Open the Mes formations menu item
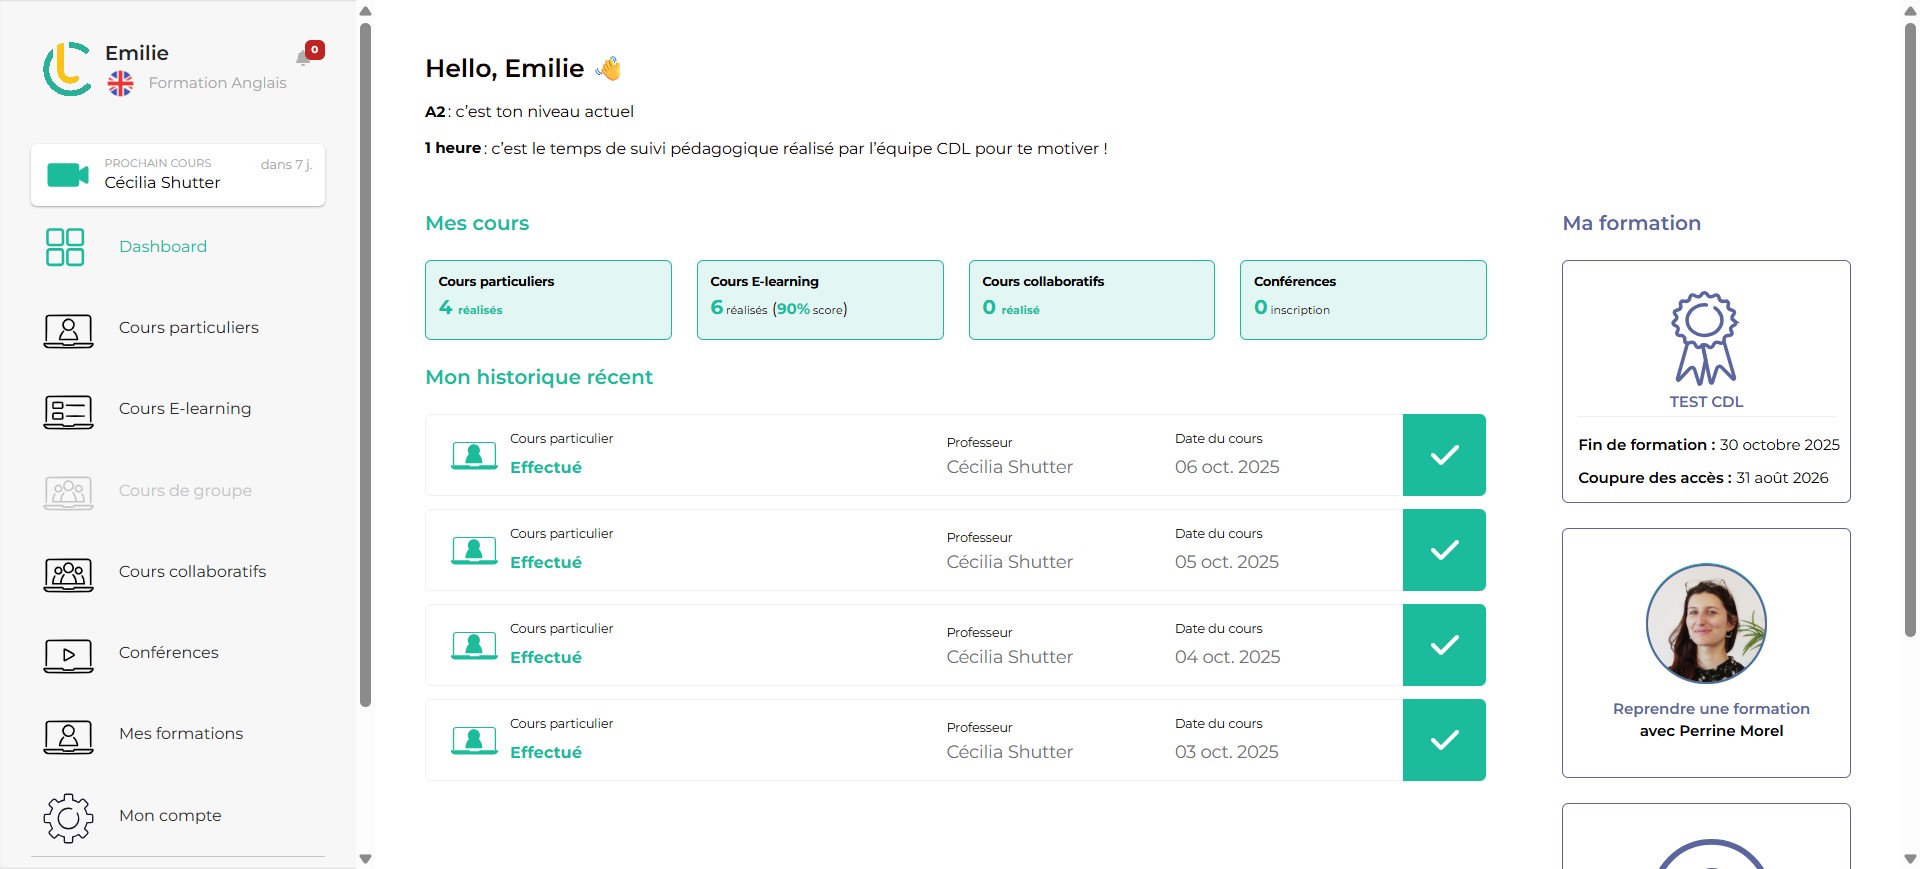 click(181, 734)
